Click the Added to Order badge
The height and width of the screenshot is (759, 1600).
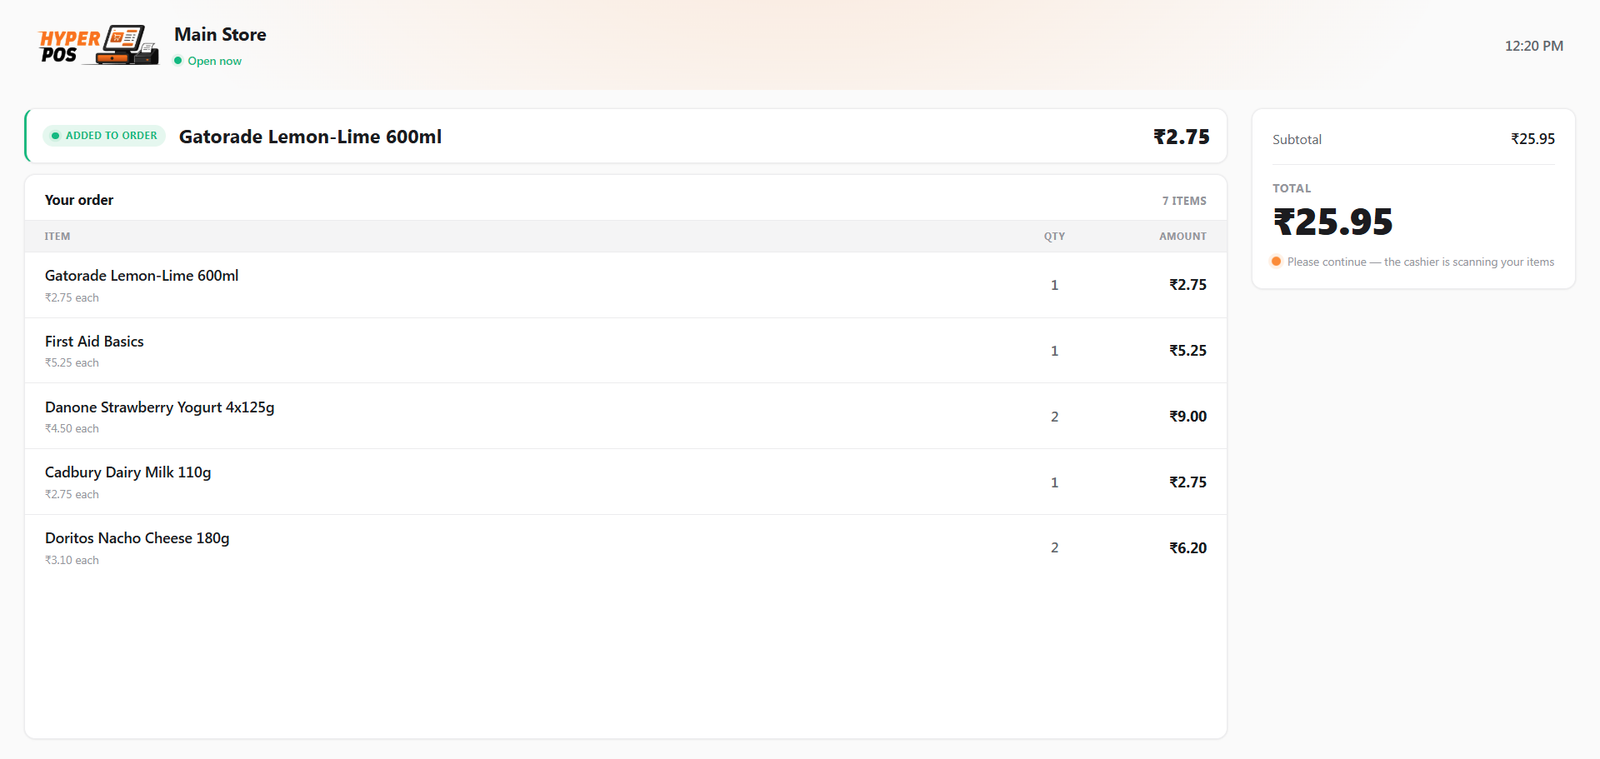tap(104, 136)
